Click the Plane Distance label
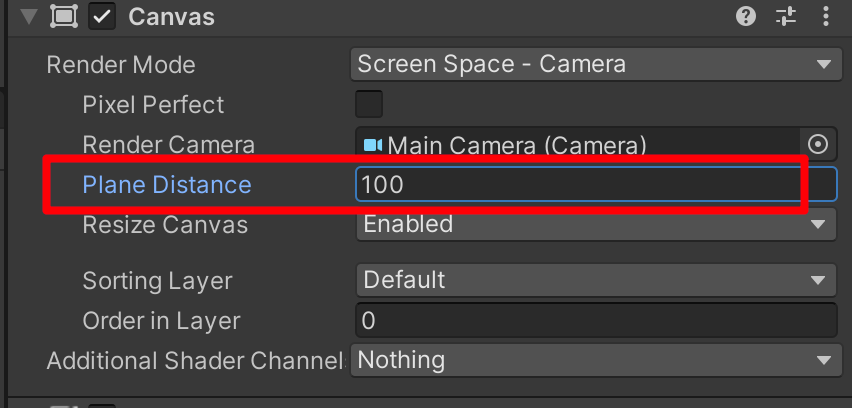Screen dimensions: 852x408 click(167, 185)
